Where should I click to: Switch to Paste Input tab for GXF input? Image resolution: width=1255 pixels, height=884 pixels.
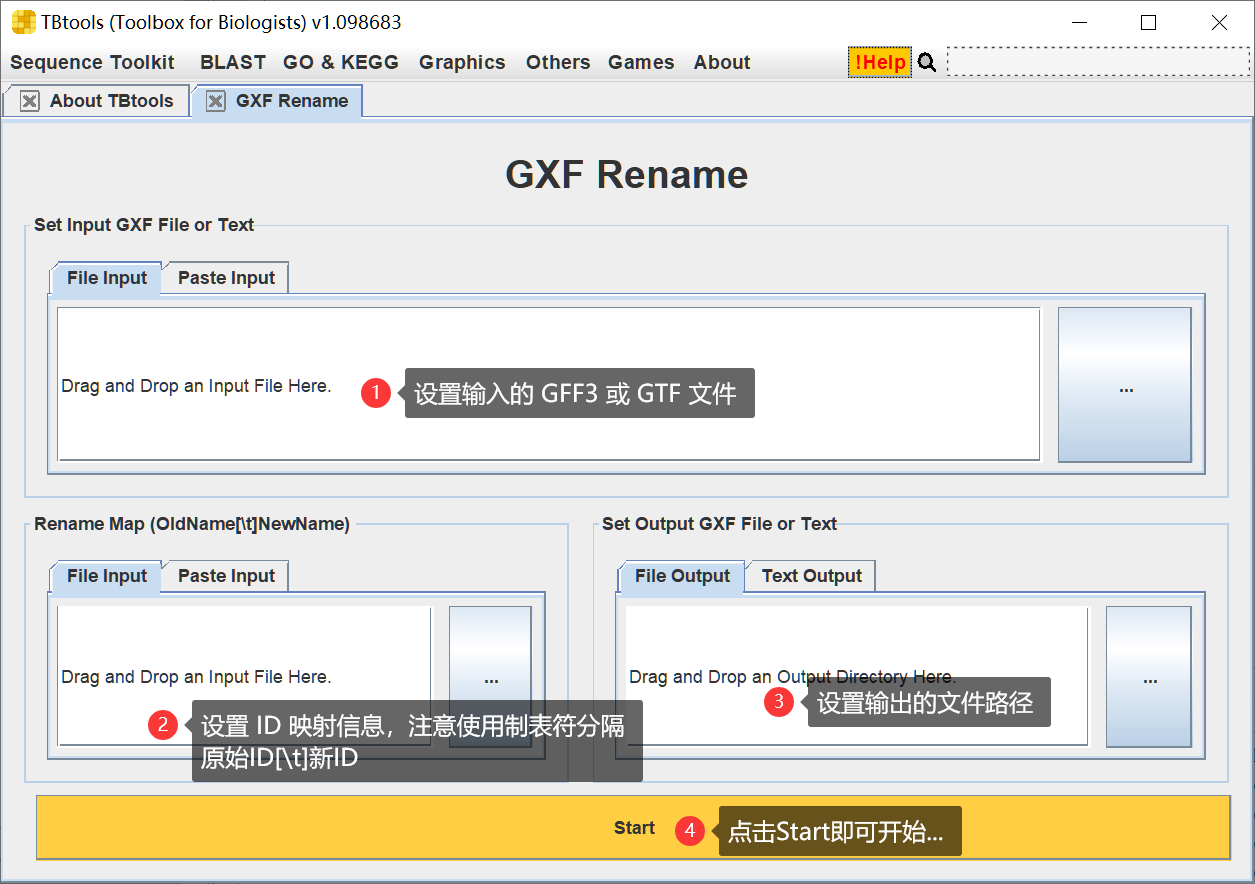click(x=226, y=278)
